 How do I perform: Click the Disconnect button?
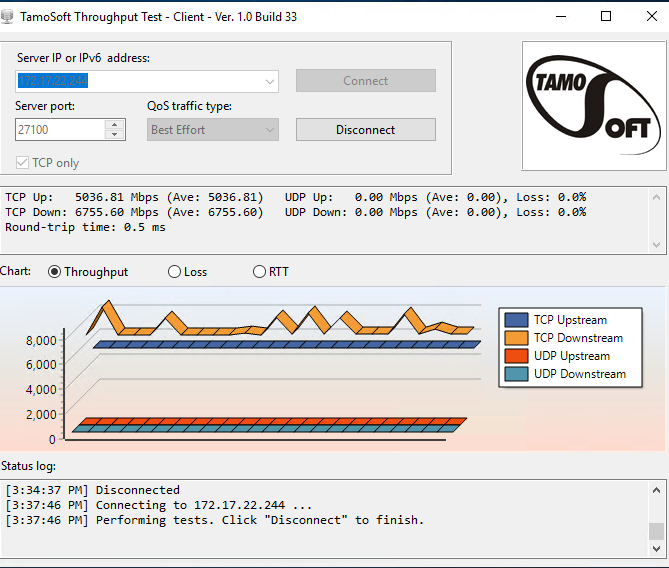pos(366,130)
